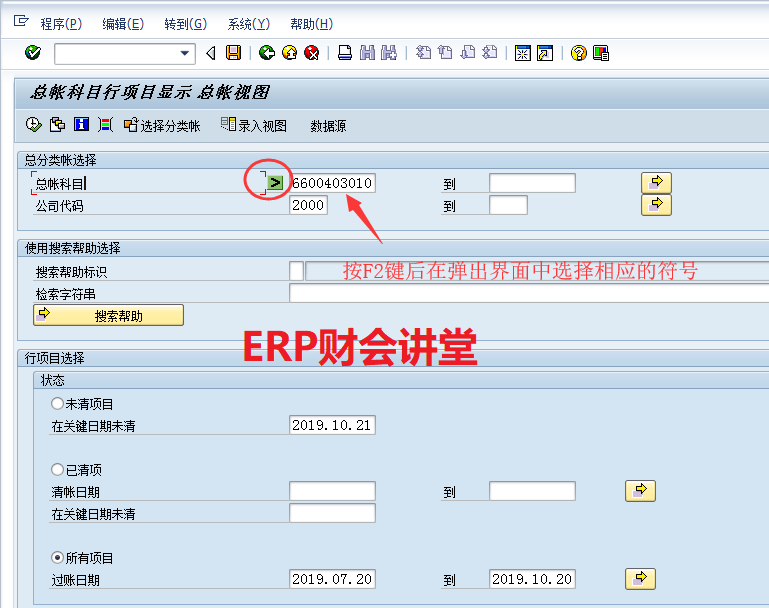Select the 未清项目 radio button
Image resolution: width=769 pixels, height=608 pixels.
57,404
